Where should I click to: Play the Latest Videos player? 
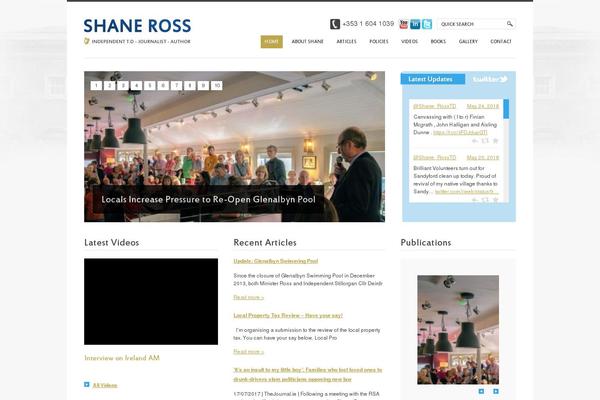151,302
